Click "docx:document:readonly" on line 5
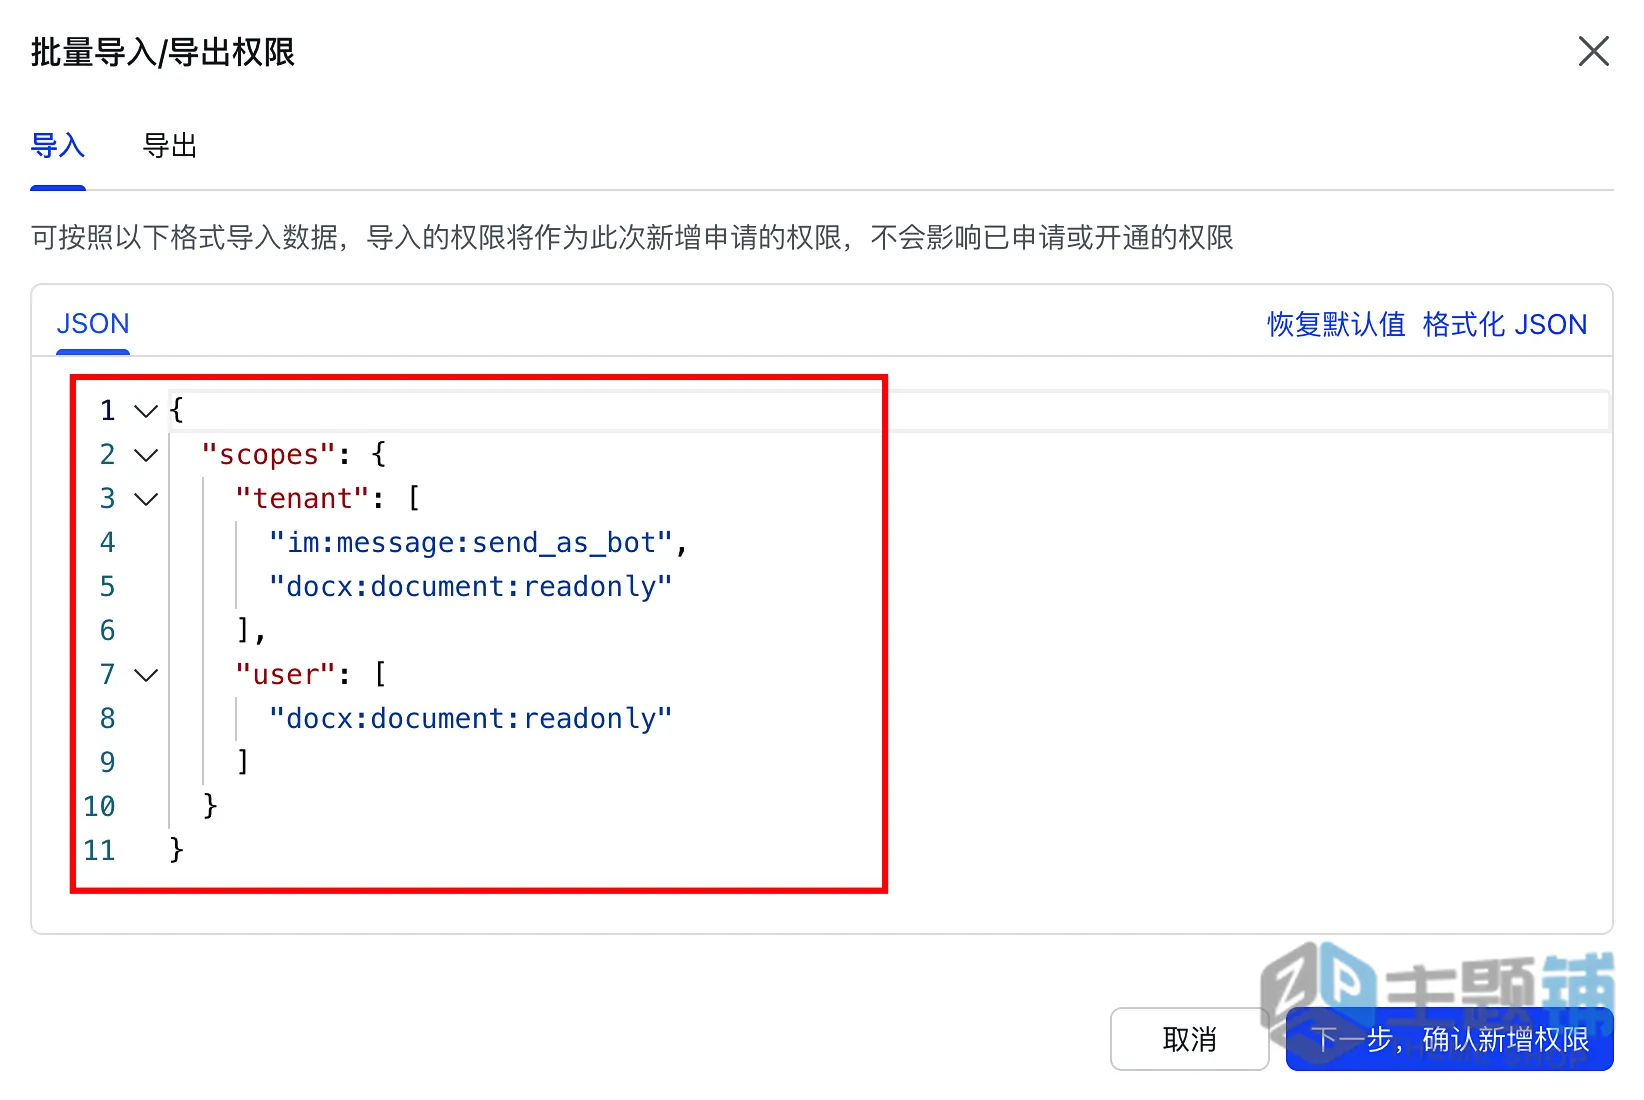The height and width of the screenshot is (1100, 1644). (470, 587)
